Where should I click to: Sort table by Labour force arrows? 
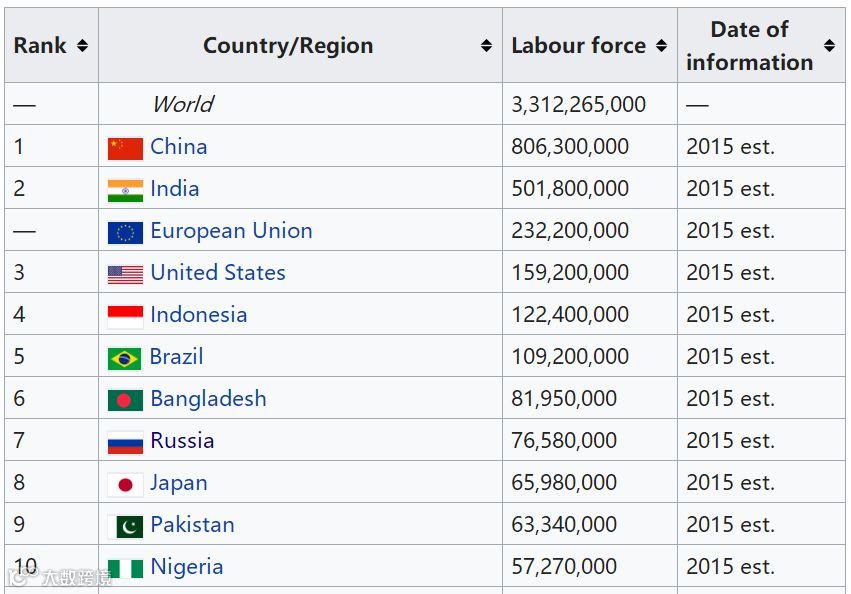coord(661,46)
